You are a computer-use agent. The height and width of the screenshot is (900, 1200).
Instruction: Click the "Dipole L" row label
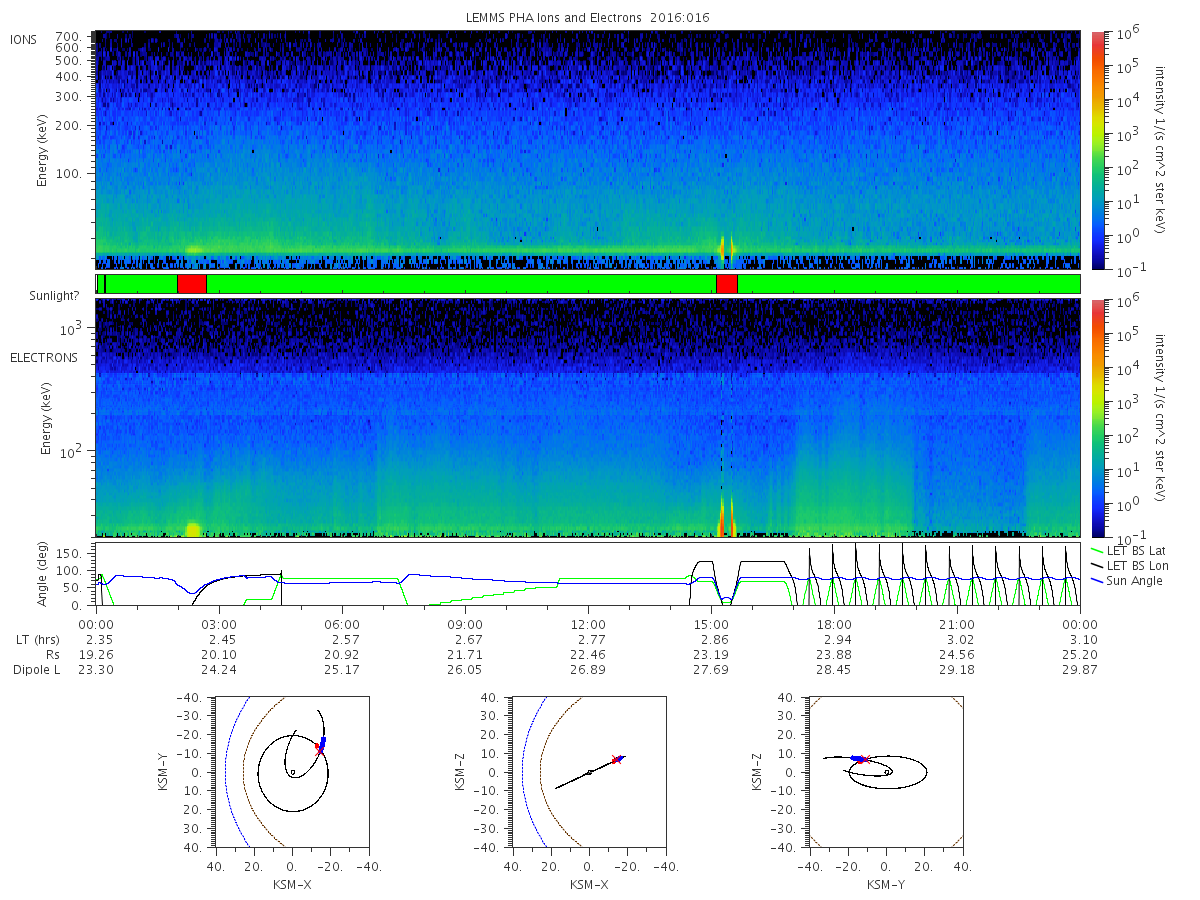(x=36, y=670)
